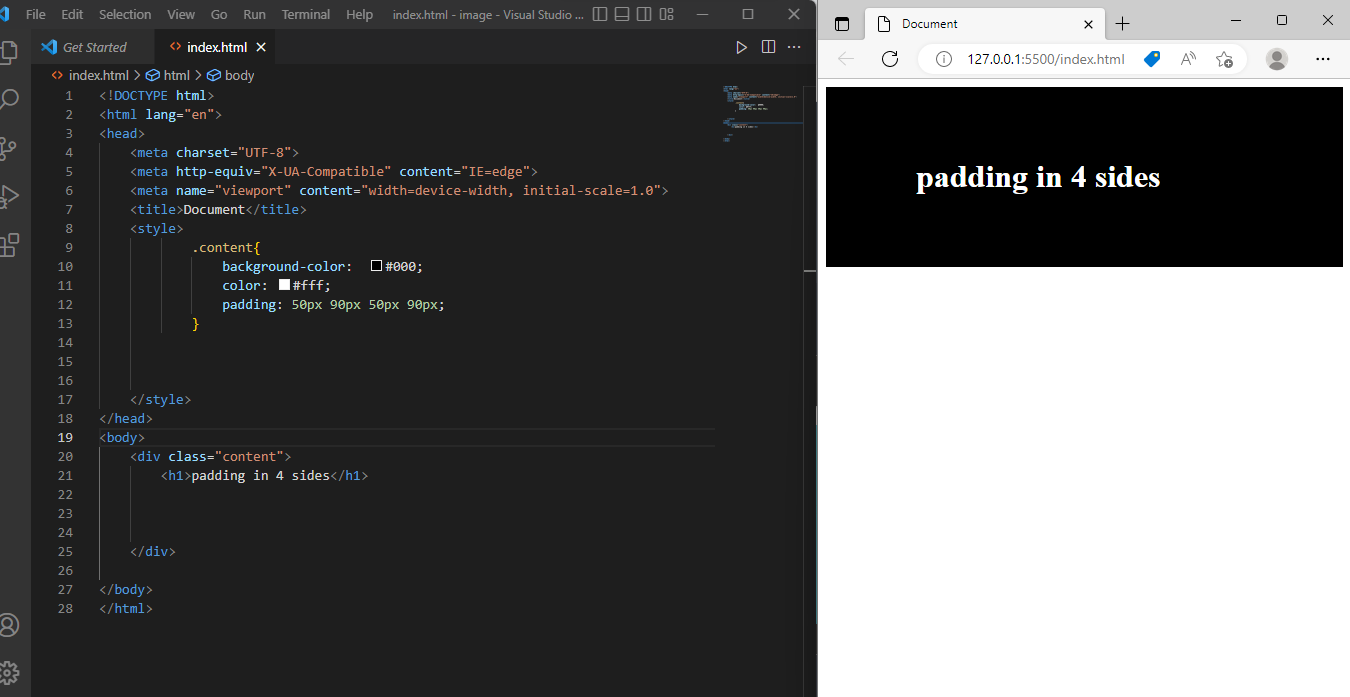Click the 127.0.0.1:5500 address bar
Screen dimensions: 1350x697
coord(1046,59)
